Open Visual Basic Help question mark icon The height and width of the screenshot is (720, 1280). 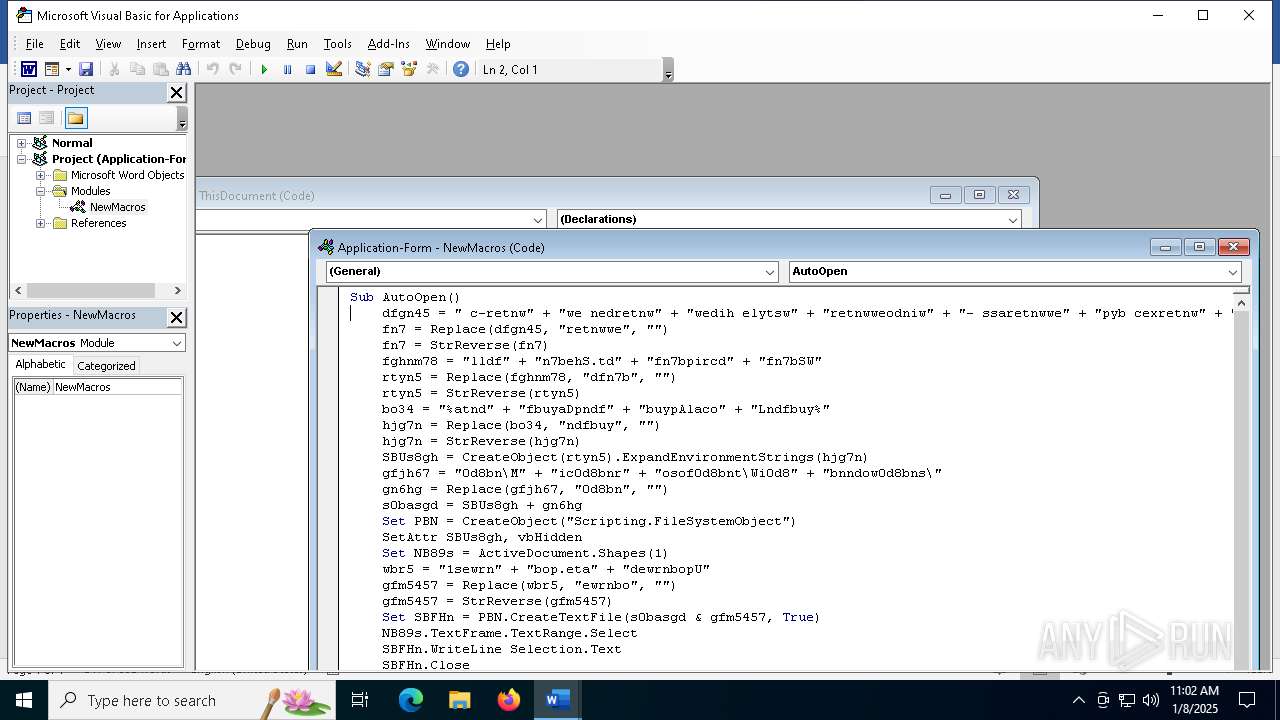pyautogui.click(x=461, y=69)
